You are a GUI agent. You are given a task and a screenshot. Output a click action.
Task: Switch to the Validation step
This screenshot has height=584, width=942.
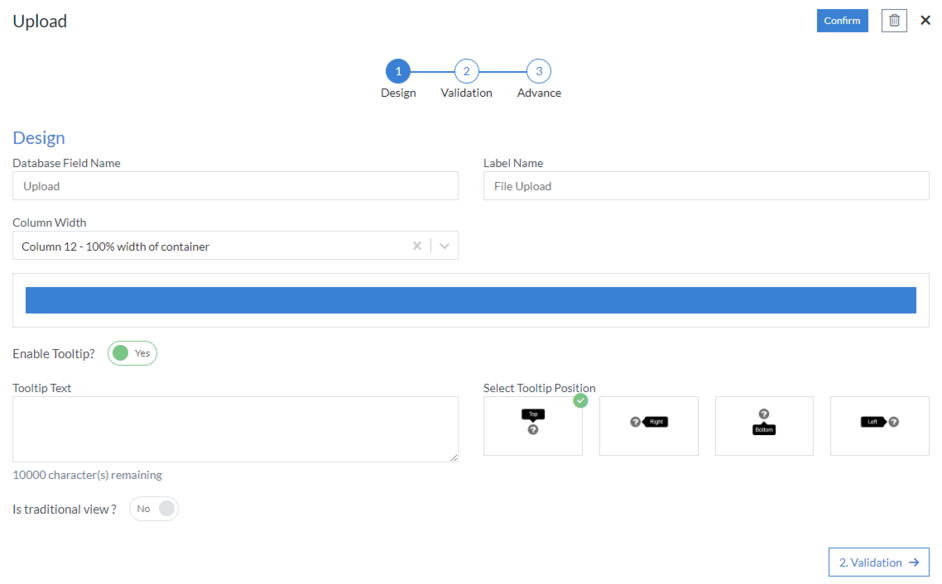point(466,71)
